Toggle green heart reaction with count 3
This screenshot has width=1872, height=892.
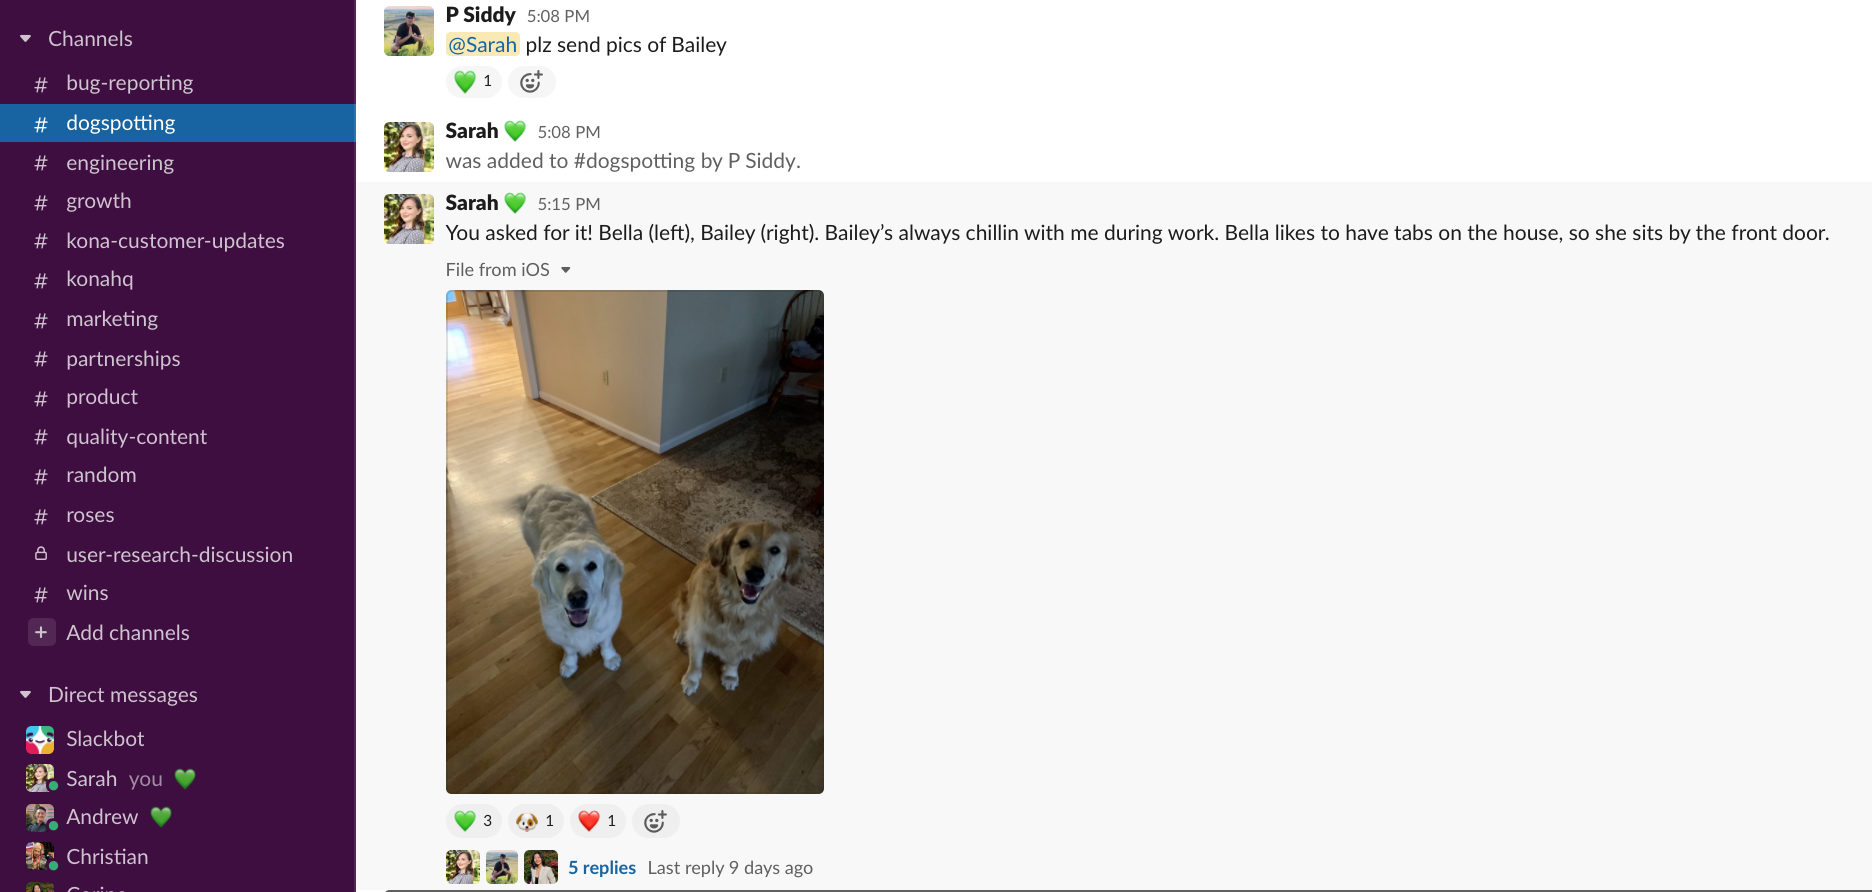[474, 821]
